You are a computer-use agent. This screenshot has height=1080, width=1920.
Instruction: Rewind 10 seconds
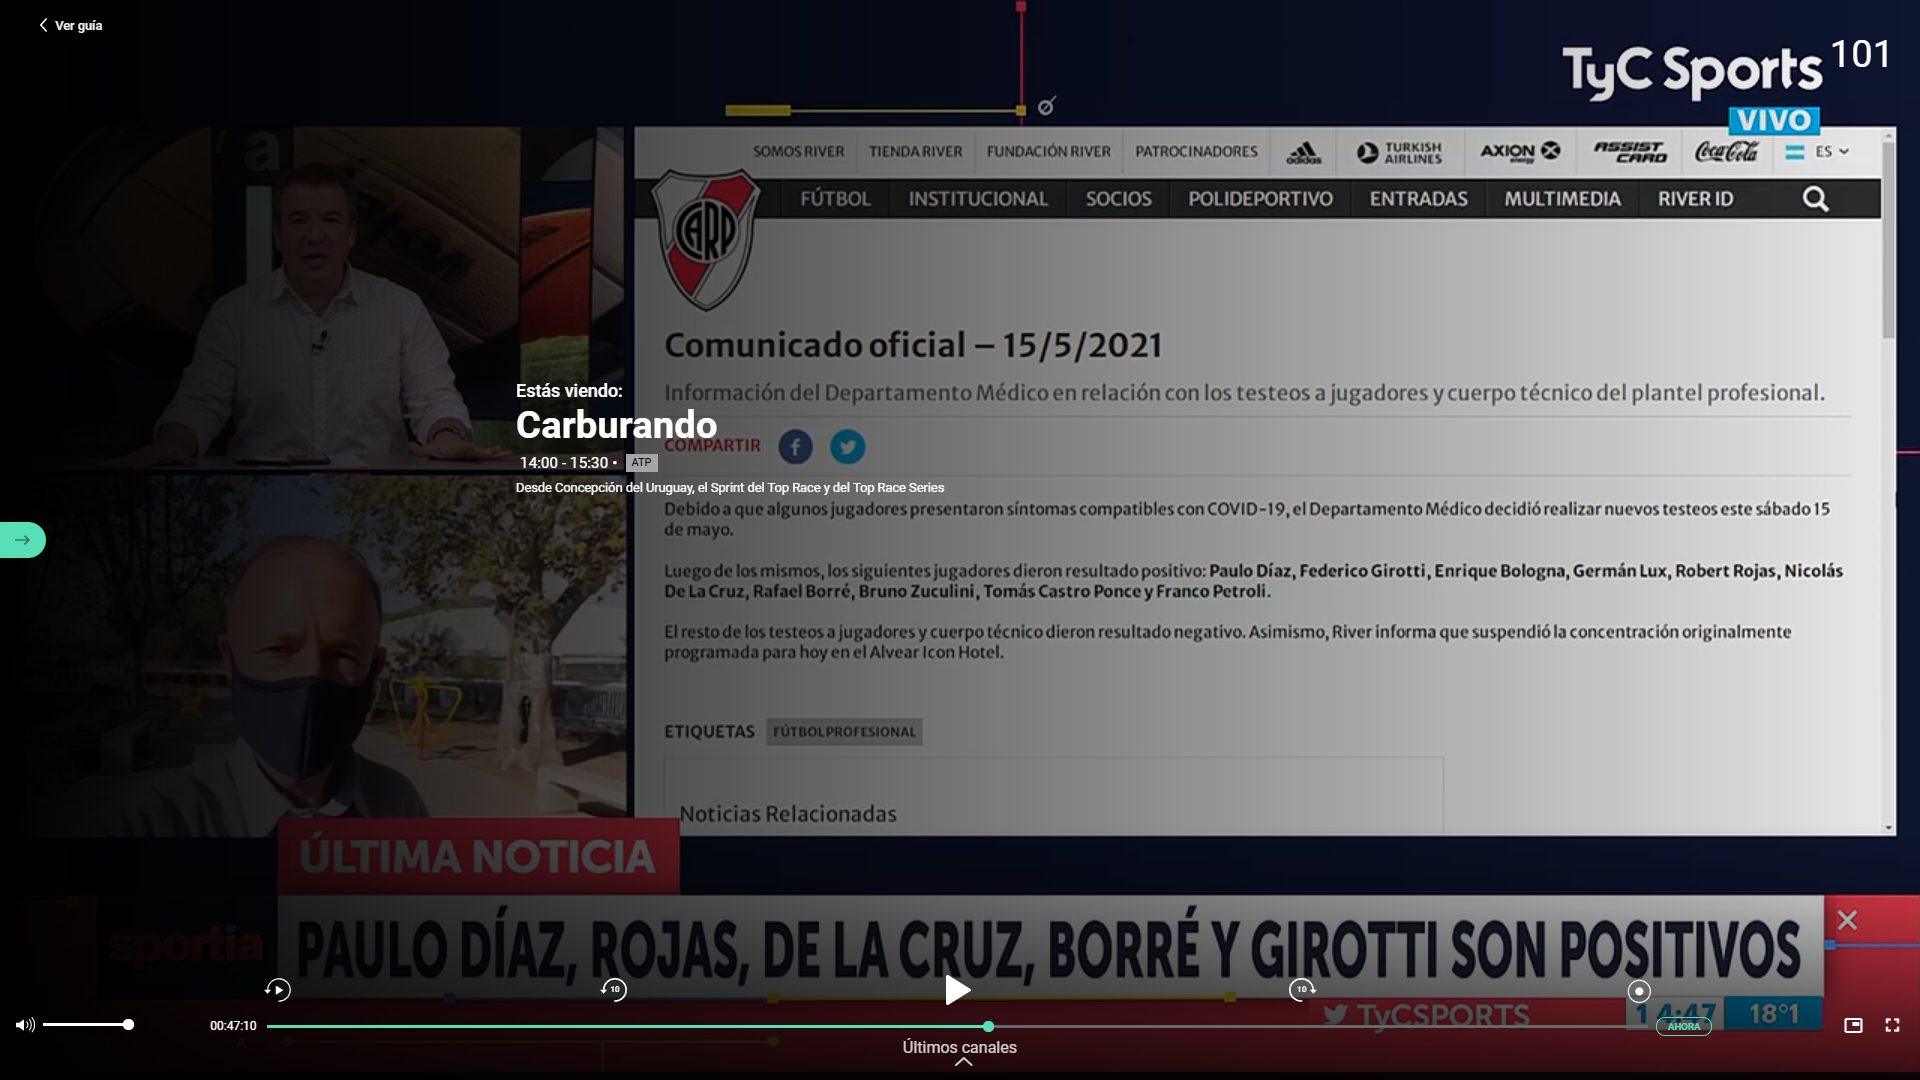click(x=614, y=990)
